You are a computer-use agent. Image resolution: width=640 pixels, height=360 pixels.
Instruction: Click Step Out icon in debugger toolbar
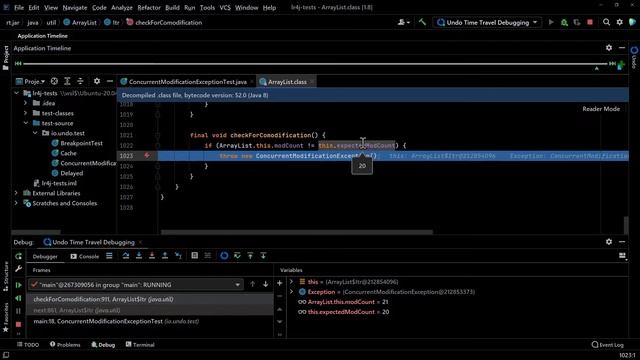pos(165,256)
